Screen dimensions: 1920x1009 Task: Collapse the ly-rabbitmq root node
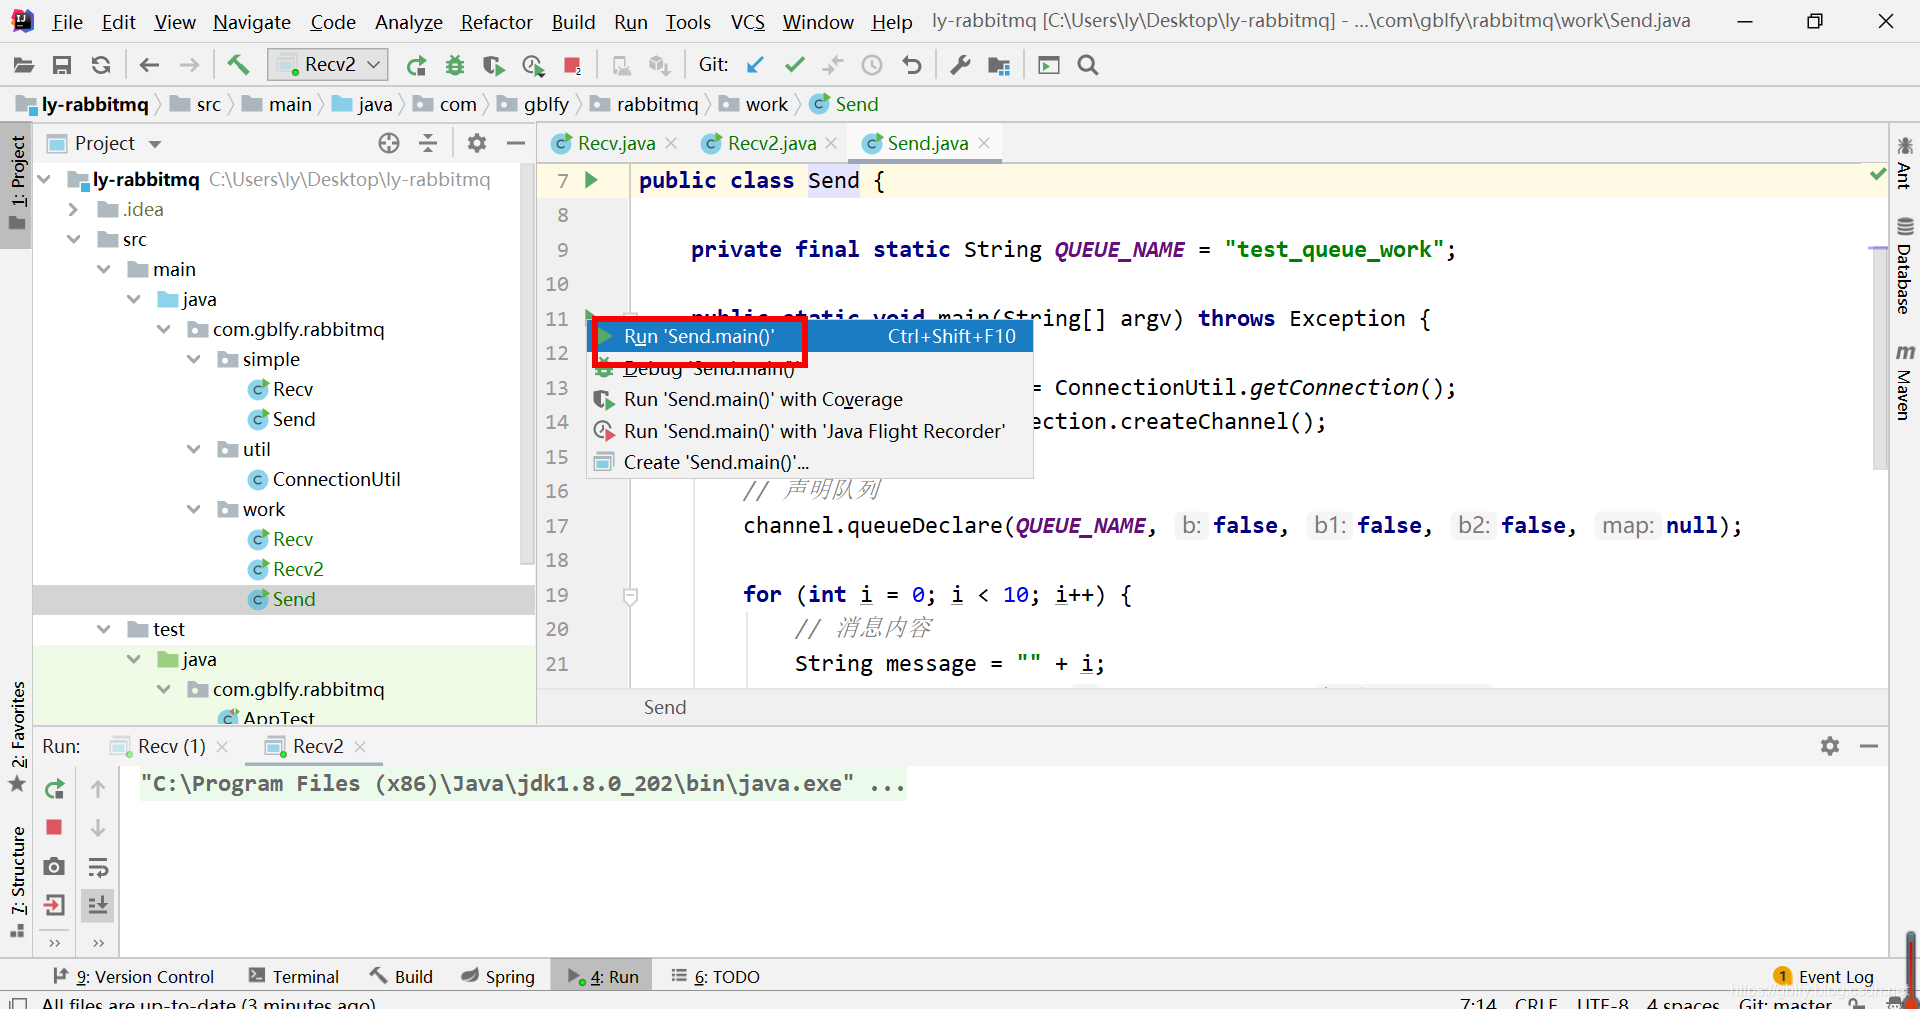tap(45, 180)
